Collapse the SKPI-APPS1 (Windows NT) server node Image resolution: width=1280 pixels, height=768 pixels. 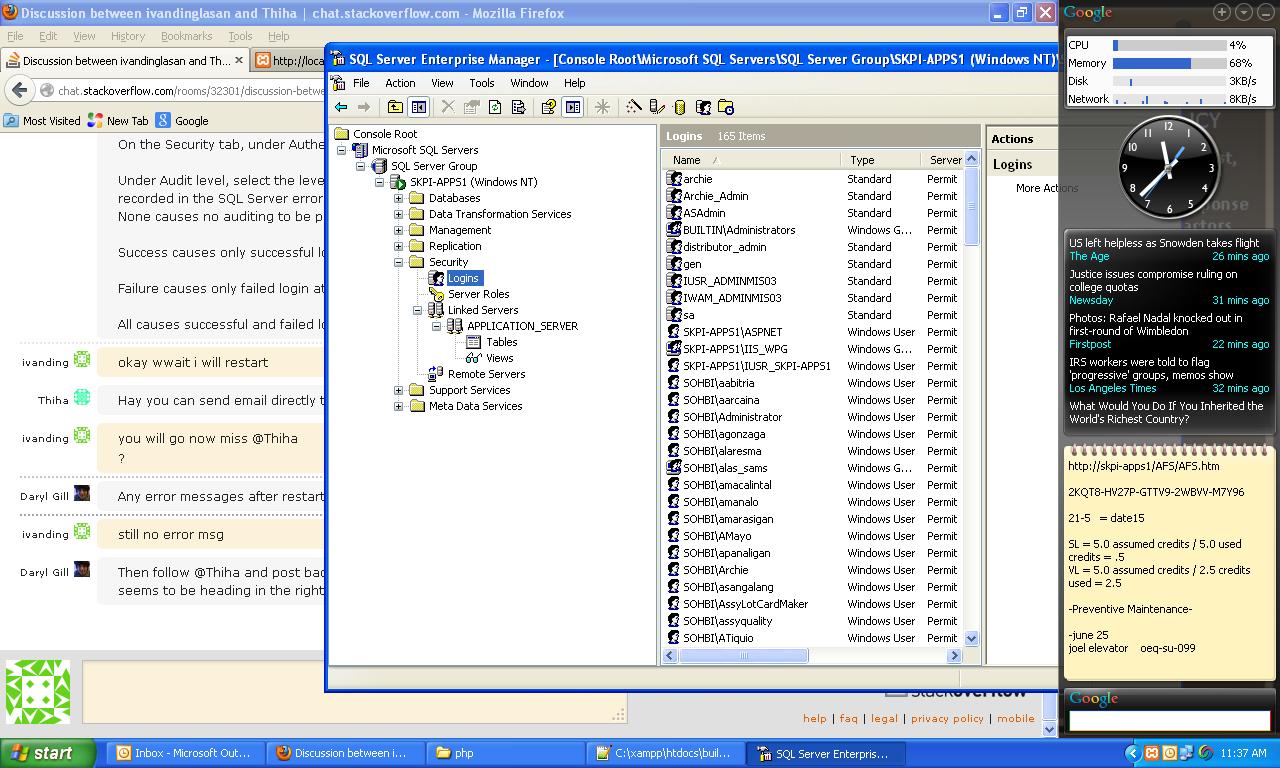[379, 182]
